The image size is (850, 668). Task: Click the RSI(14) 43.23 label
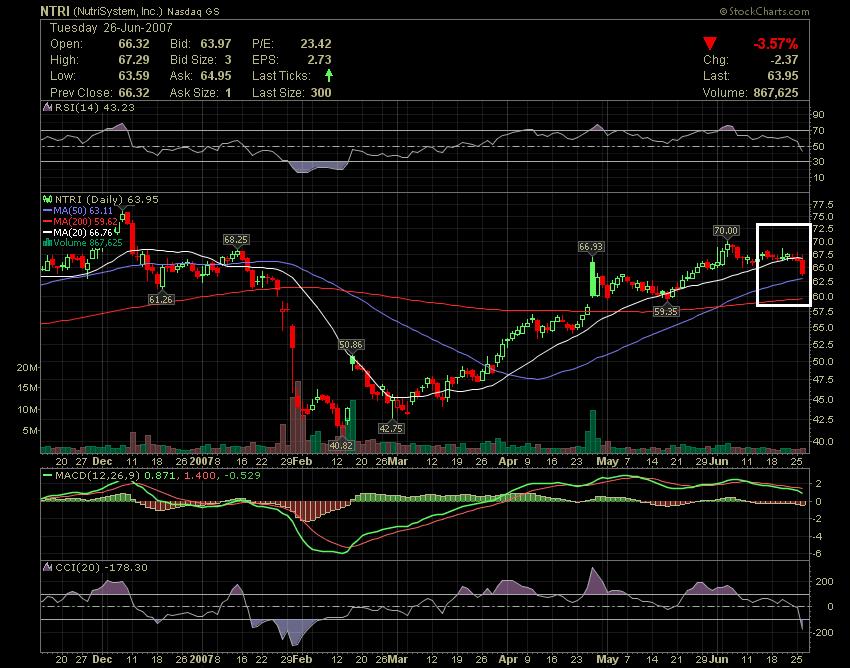point(95,107)
